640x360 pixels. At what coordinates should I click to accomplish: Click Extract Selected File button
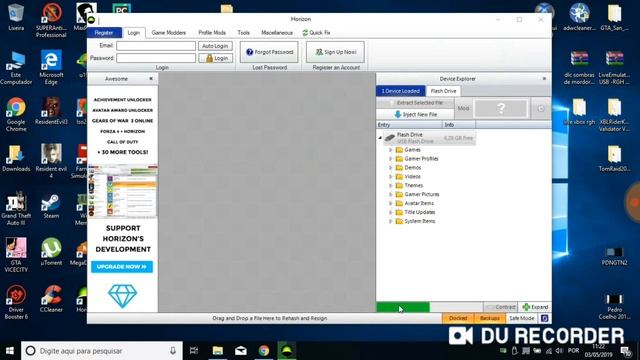coord(415,103)
